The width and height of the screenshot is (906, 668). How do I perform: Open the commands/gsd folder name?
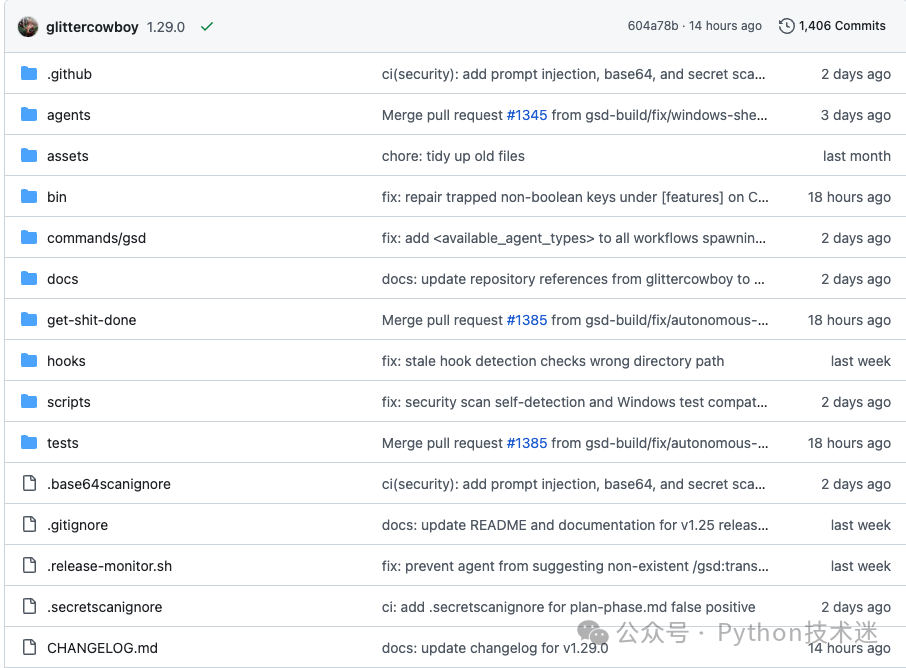pos(96,238)
